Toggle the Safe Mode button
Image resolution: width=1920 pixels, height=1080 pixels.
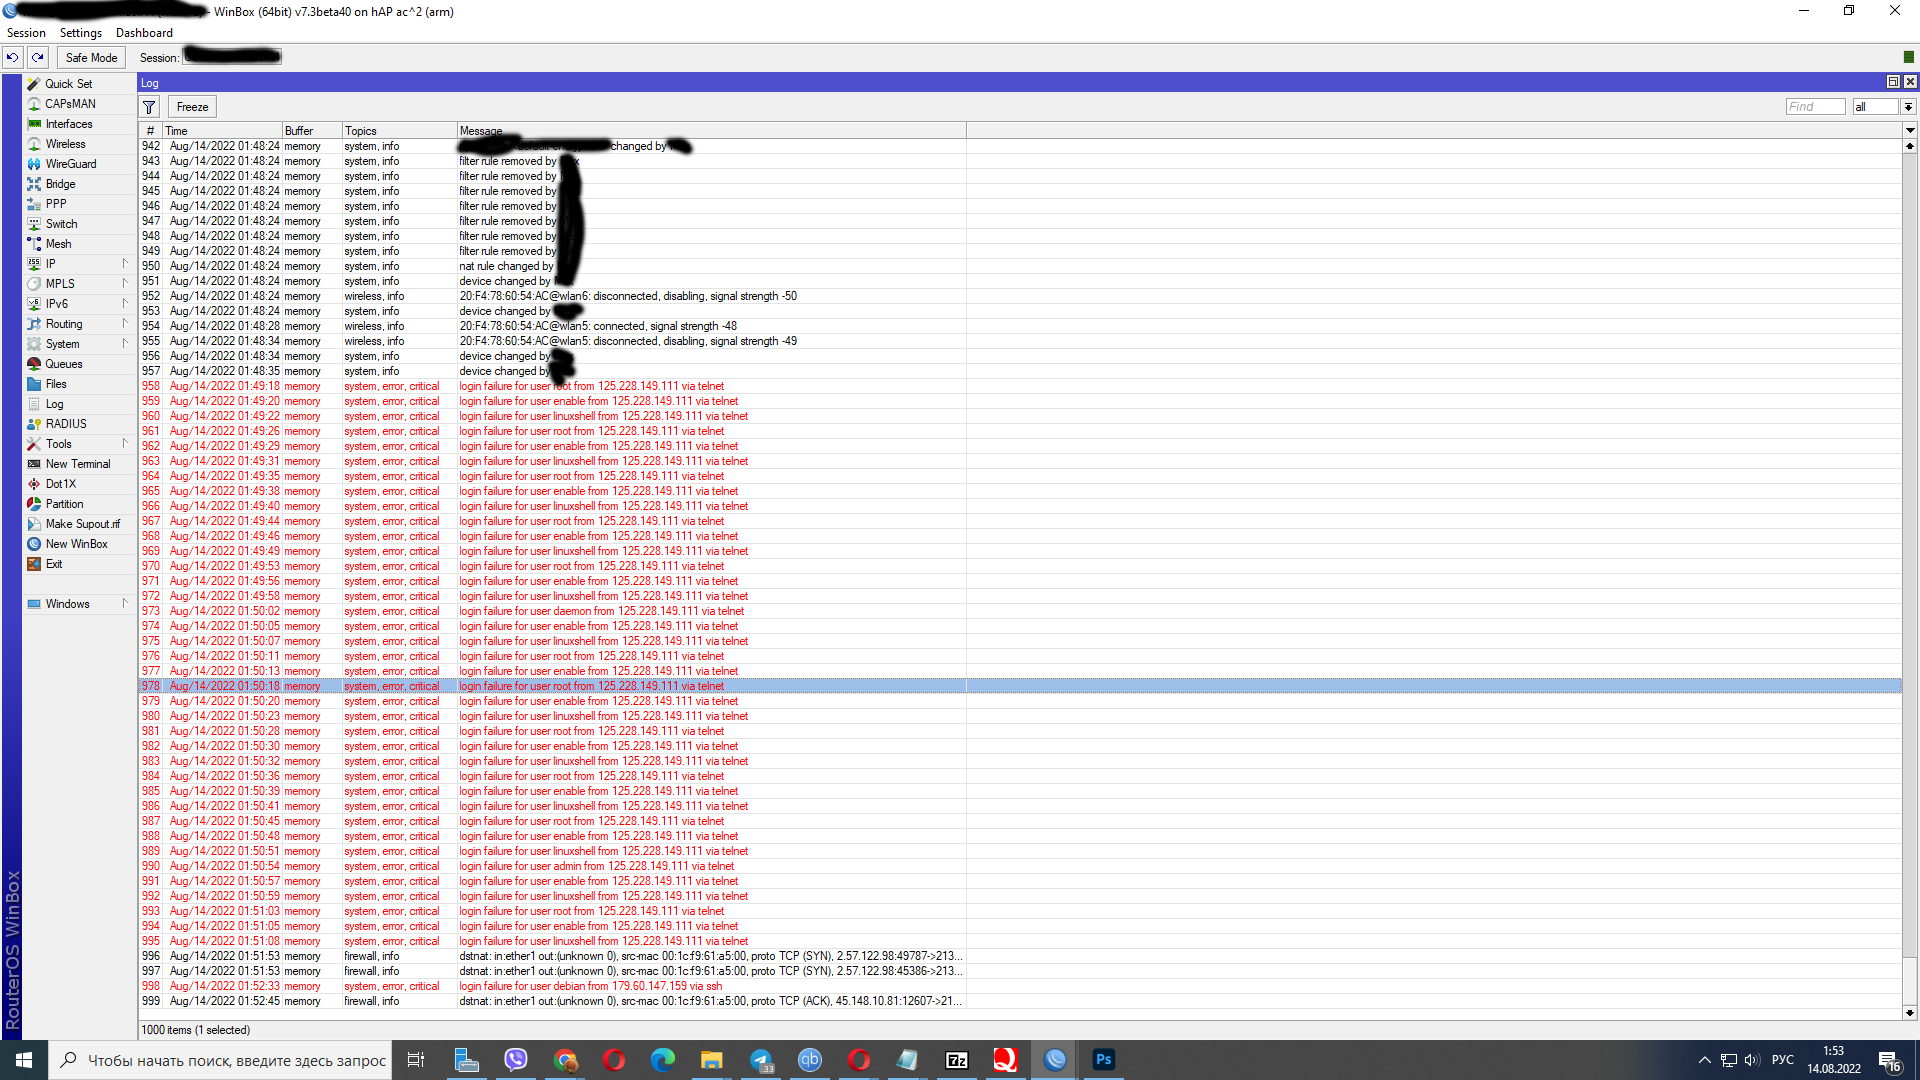click(x=91, y=57)
